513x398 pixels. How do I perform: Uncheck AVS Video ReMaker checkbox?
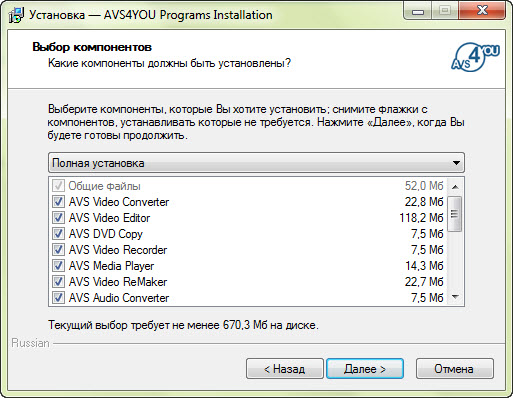point(58,282)
